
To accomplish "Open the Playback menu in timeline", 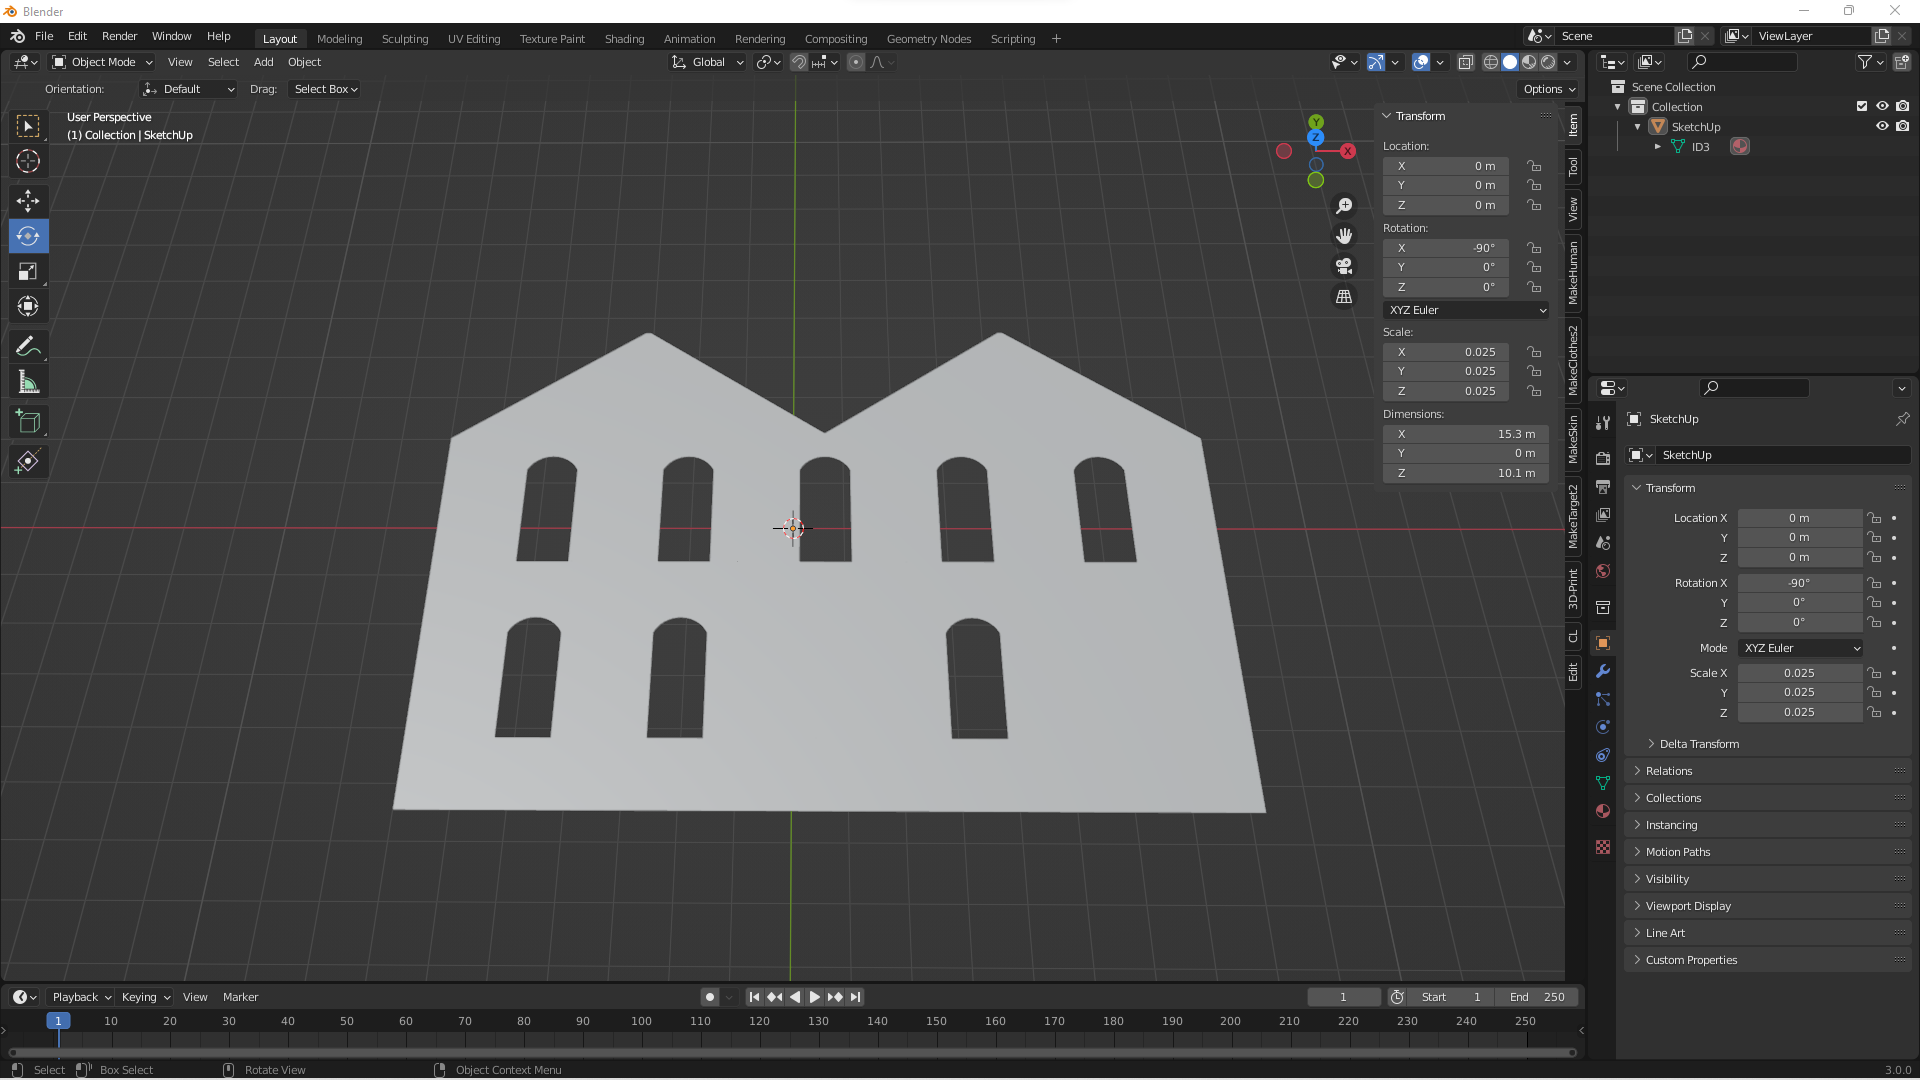I will click(80, 997).
